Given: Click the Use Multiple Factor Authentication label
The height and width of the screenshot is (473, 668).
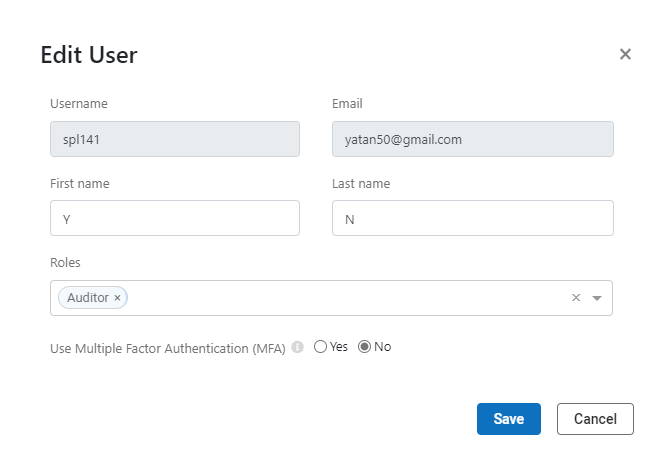Looking at the screenshot, I should point(167,349).
